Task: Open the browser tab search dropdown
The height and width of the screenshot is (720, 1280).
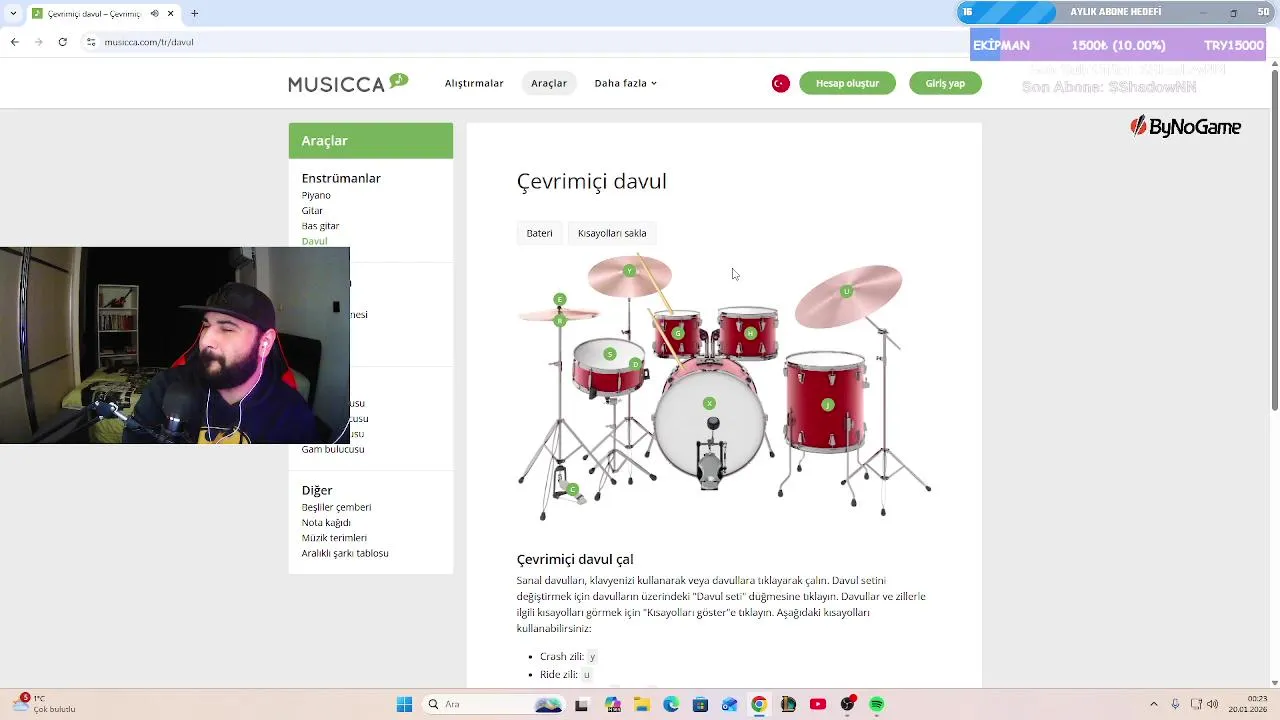Action: [x=13, y=13]
